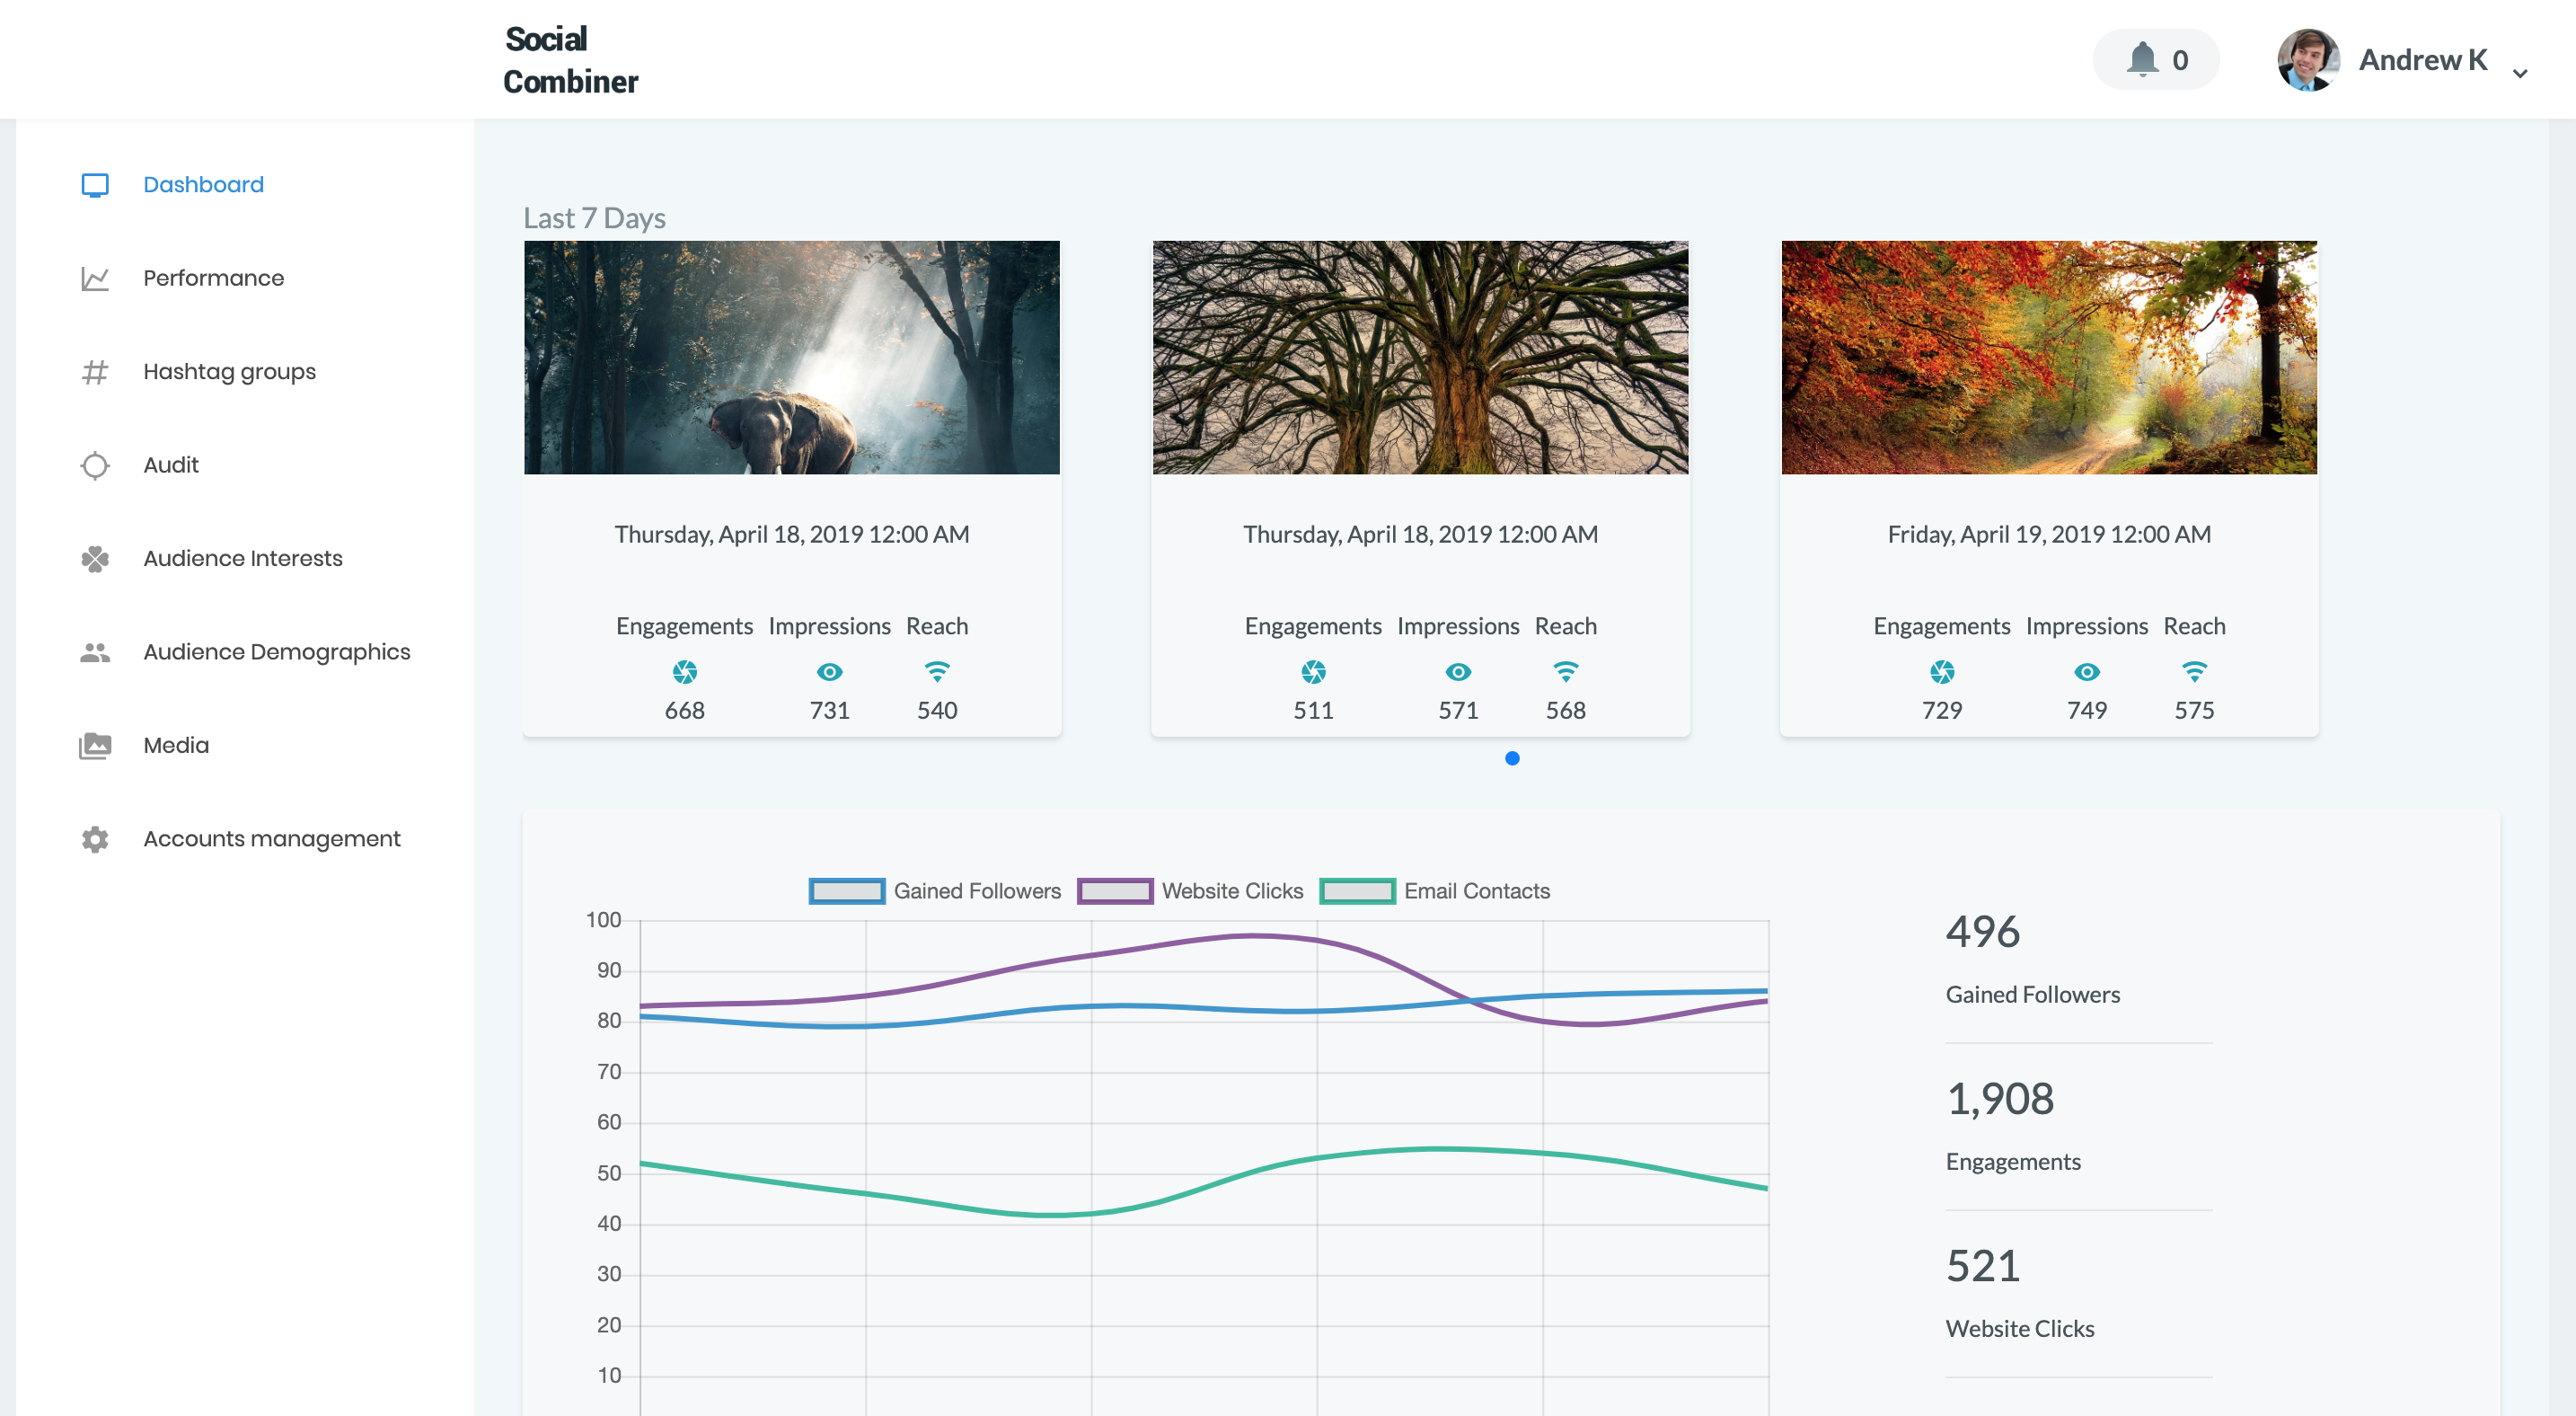Click the Audience Interests clover icon
2576x1416 pixels.
point(95,559)
